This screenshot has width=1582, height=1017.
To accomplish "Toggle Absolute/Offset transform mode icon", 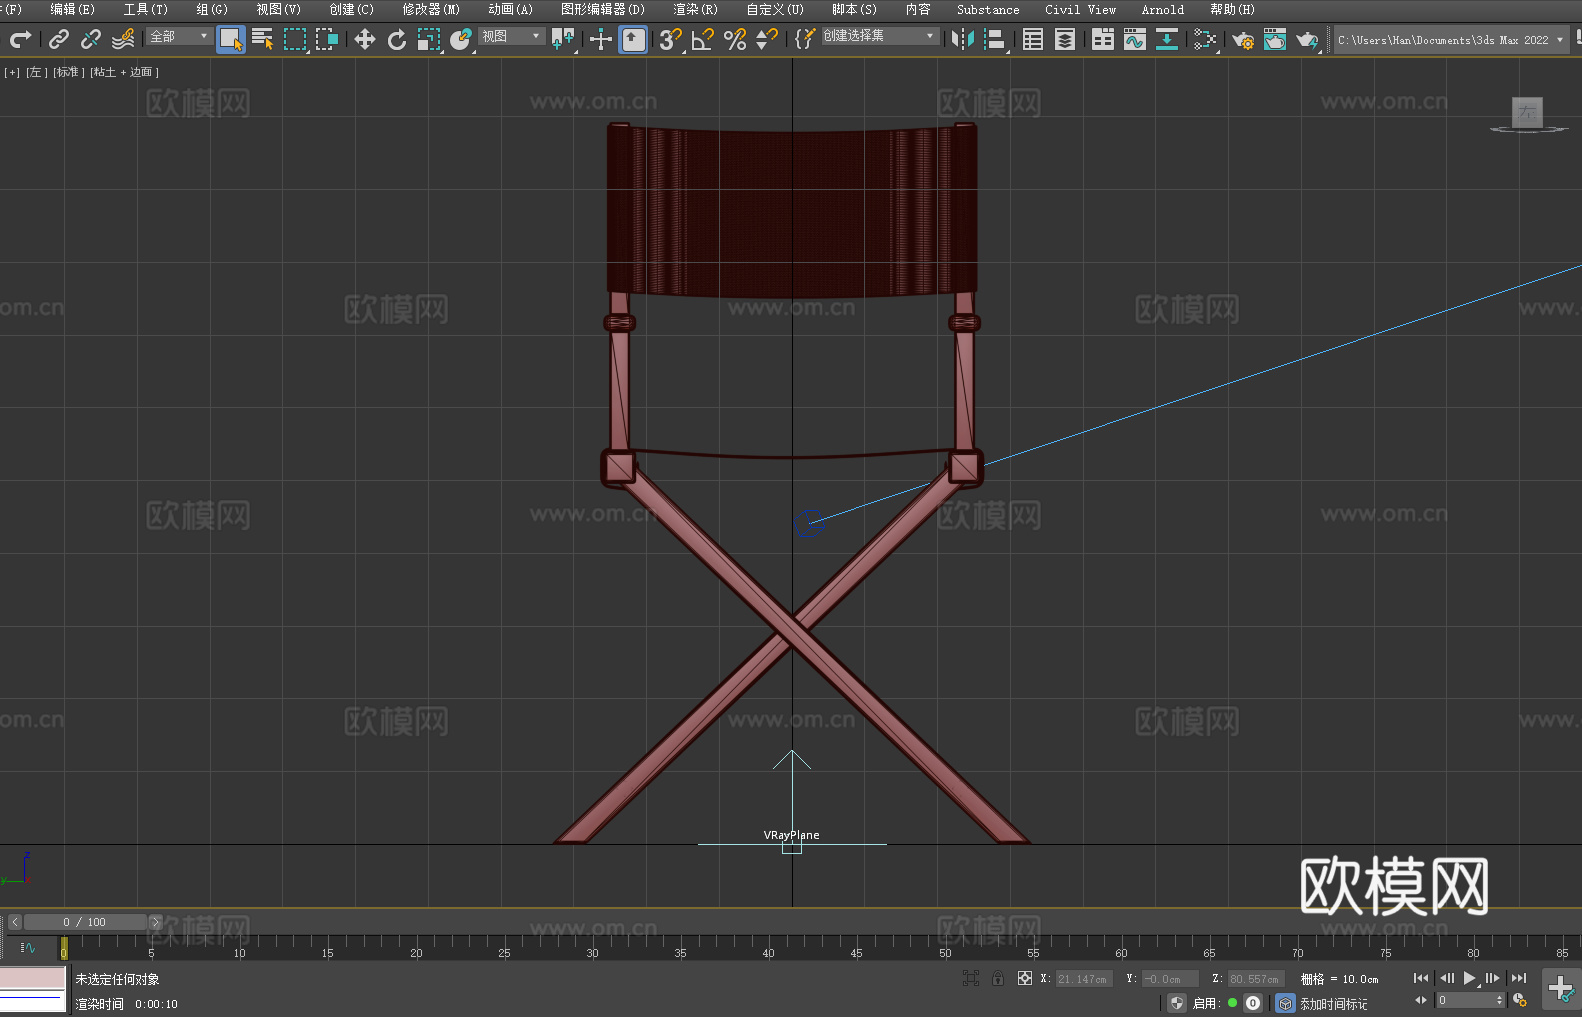I will coord(1024,978).
